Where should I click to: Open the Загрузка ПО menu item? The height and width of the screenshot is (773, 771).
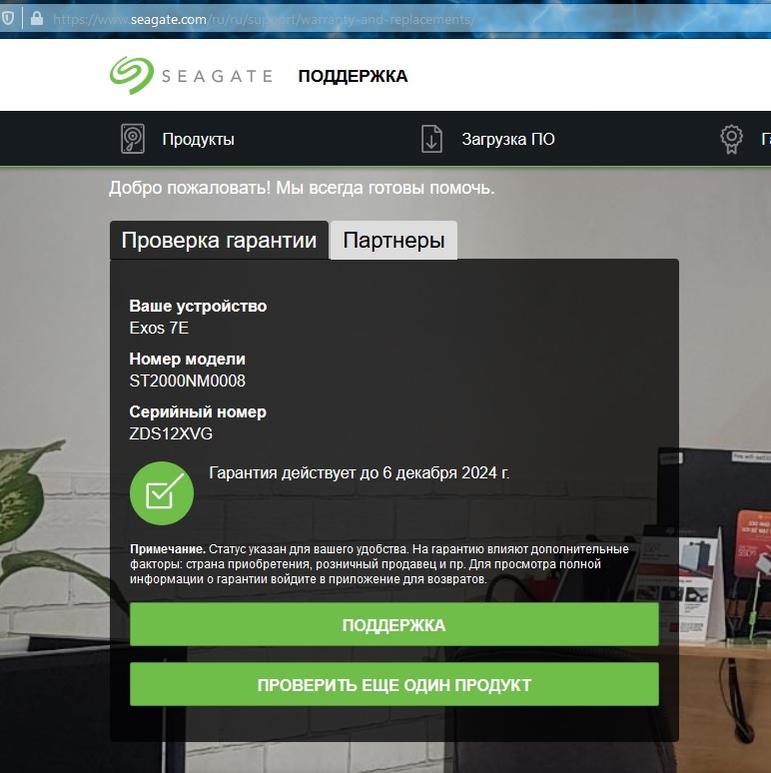(508, 140)
